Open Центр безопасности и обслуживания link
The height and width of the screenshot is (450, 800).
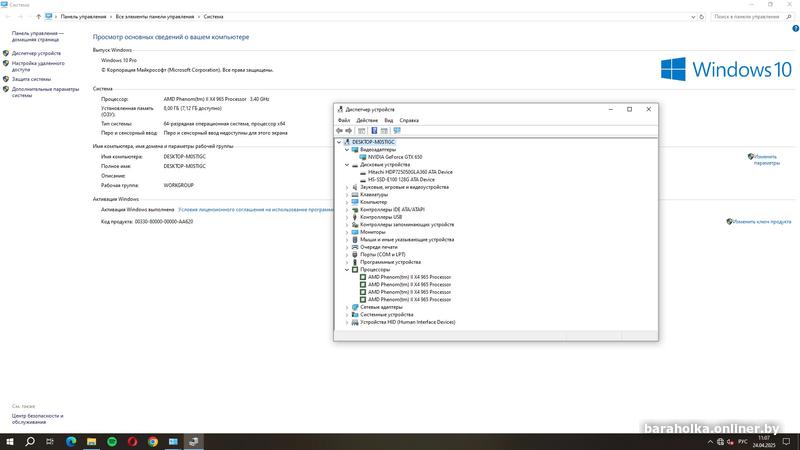pos(38,419)
